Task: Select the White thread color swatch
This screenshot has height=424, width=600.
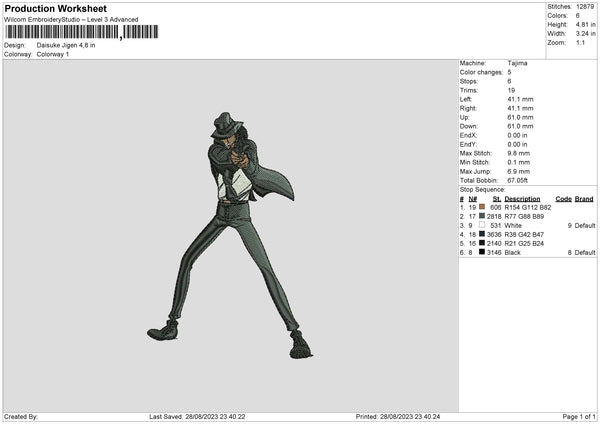Action: point(482,225)
